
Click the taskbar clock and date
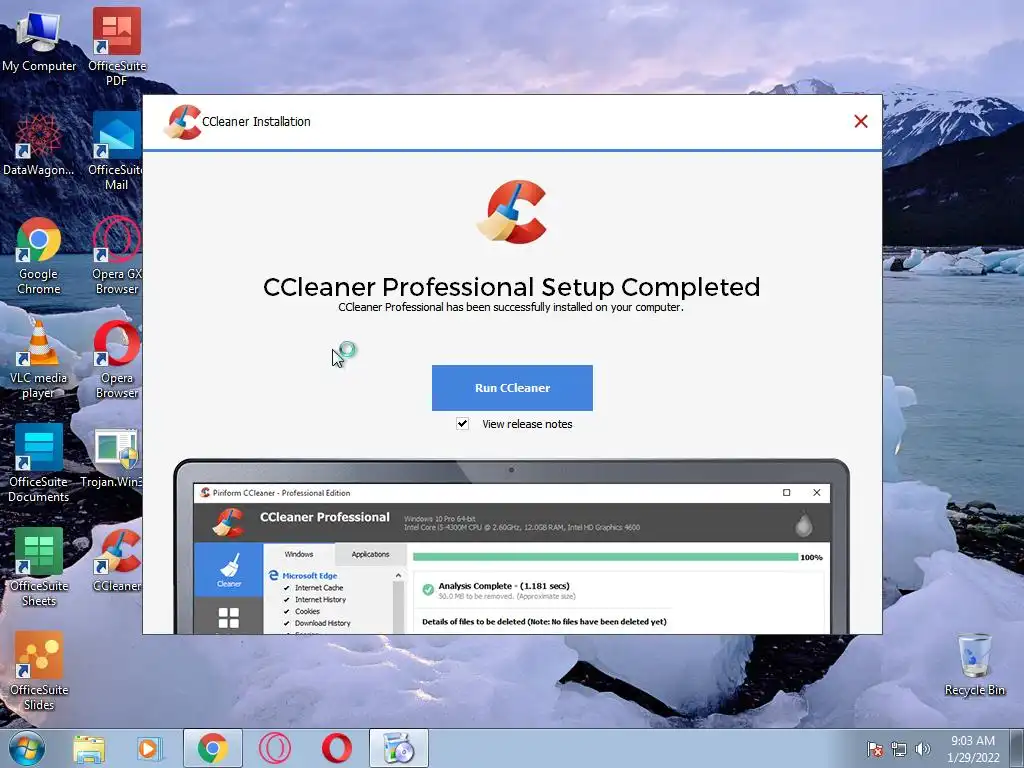click(973, 749)
